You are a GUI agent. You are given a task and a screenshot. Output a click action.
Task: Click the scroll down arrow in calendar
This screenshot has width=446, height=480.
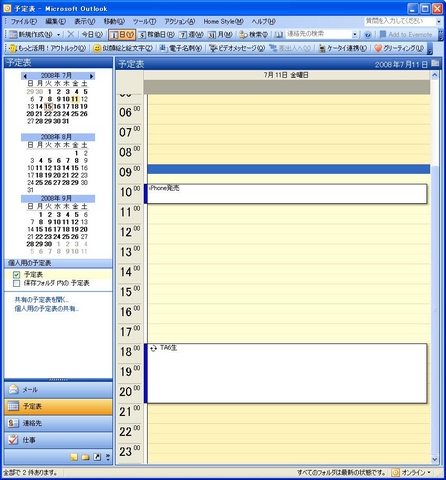435,459
